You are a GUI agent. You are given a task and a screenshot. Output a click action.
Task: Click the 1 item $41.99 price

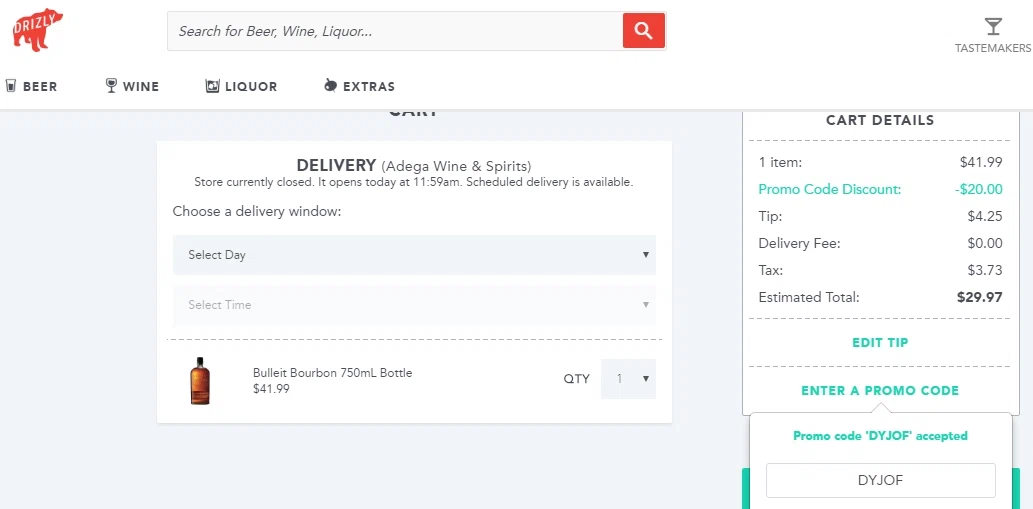[981, 163]
